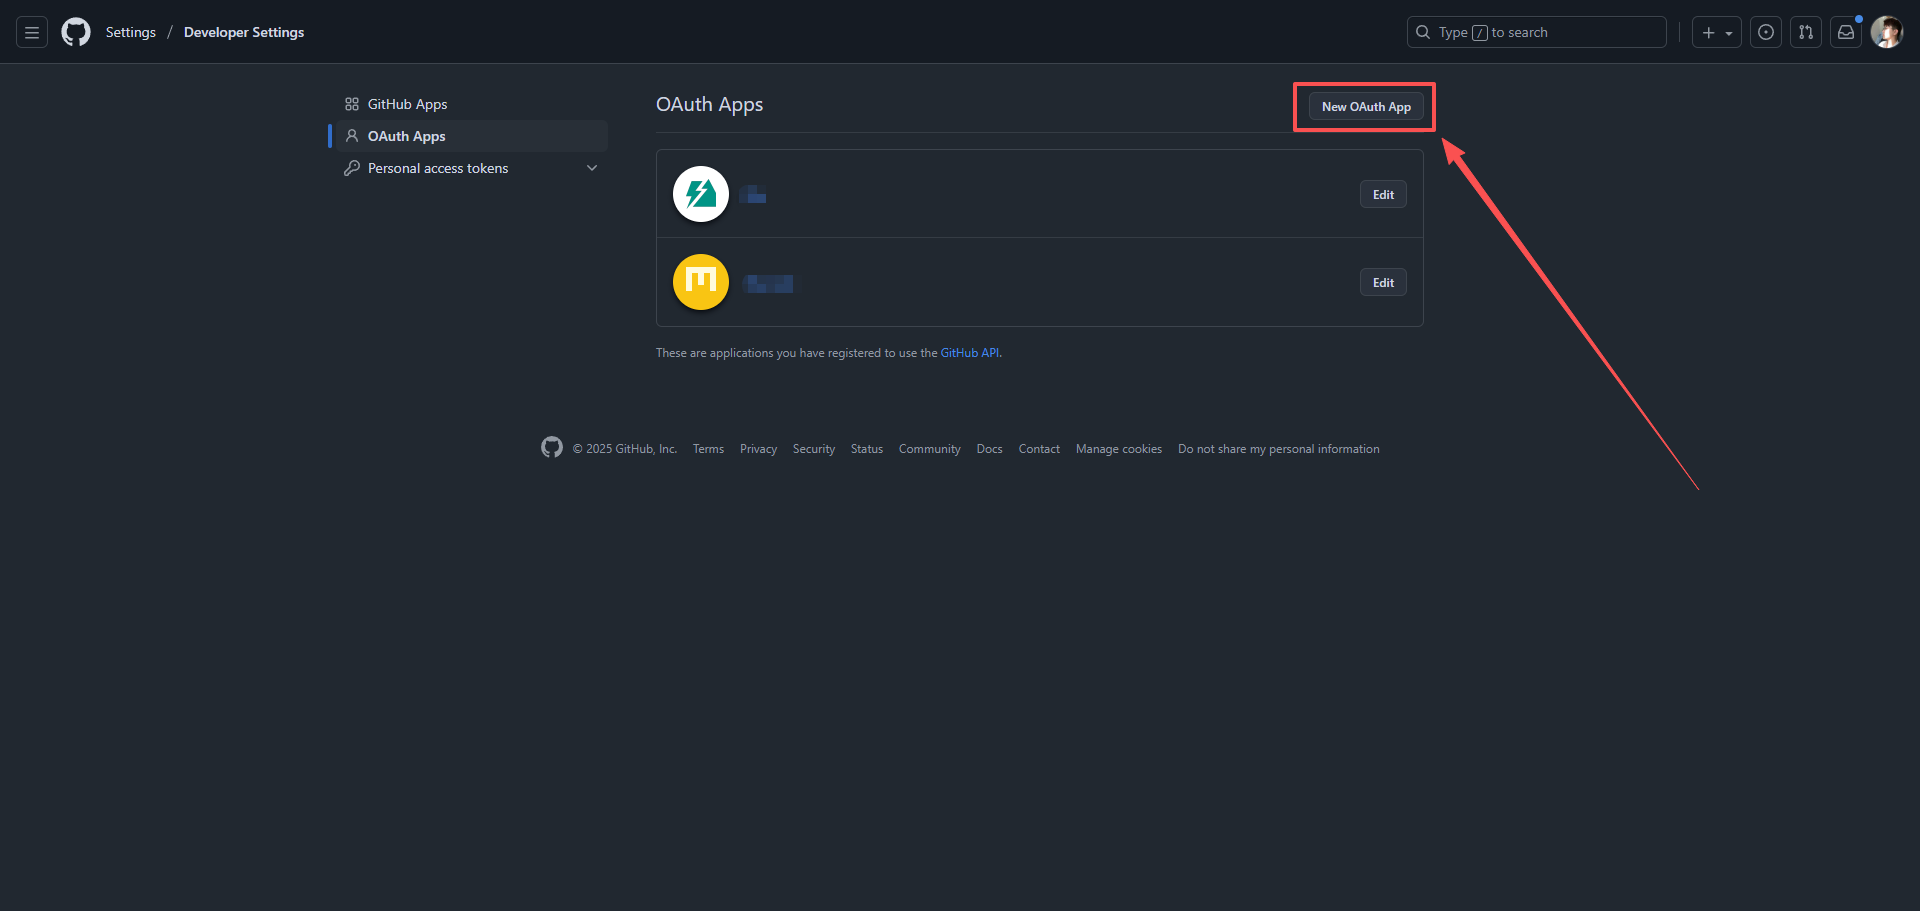Image resolution: width=1920 pixels, height=911 pixels.
Task: Open the GitHub API link
Action: click(969, 353)
